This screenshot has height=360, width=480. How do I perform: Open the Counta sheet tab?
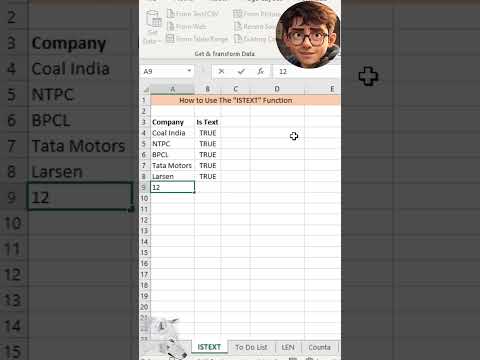coord(319,347)
